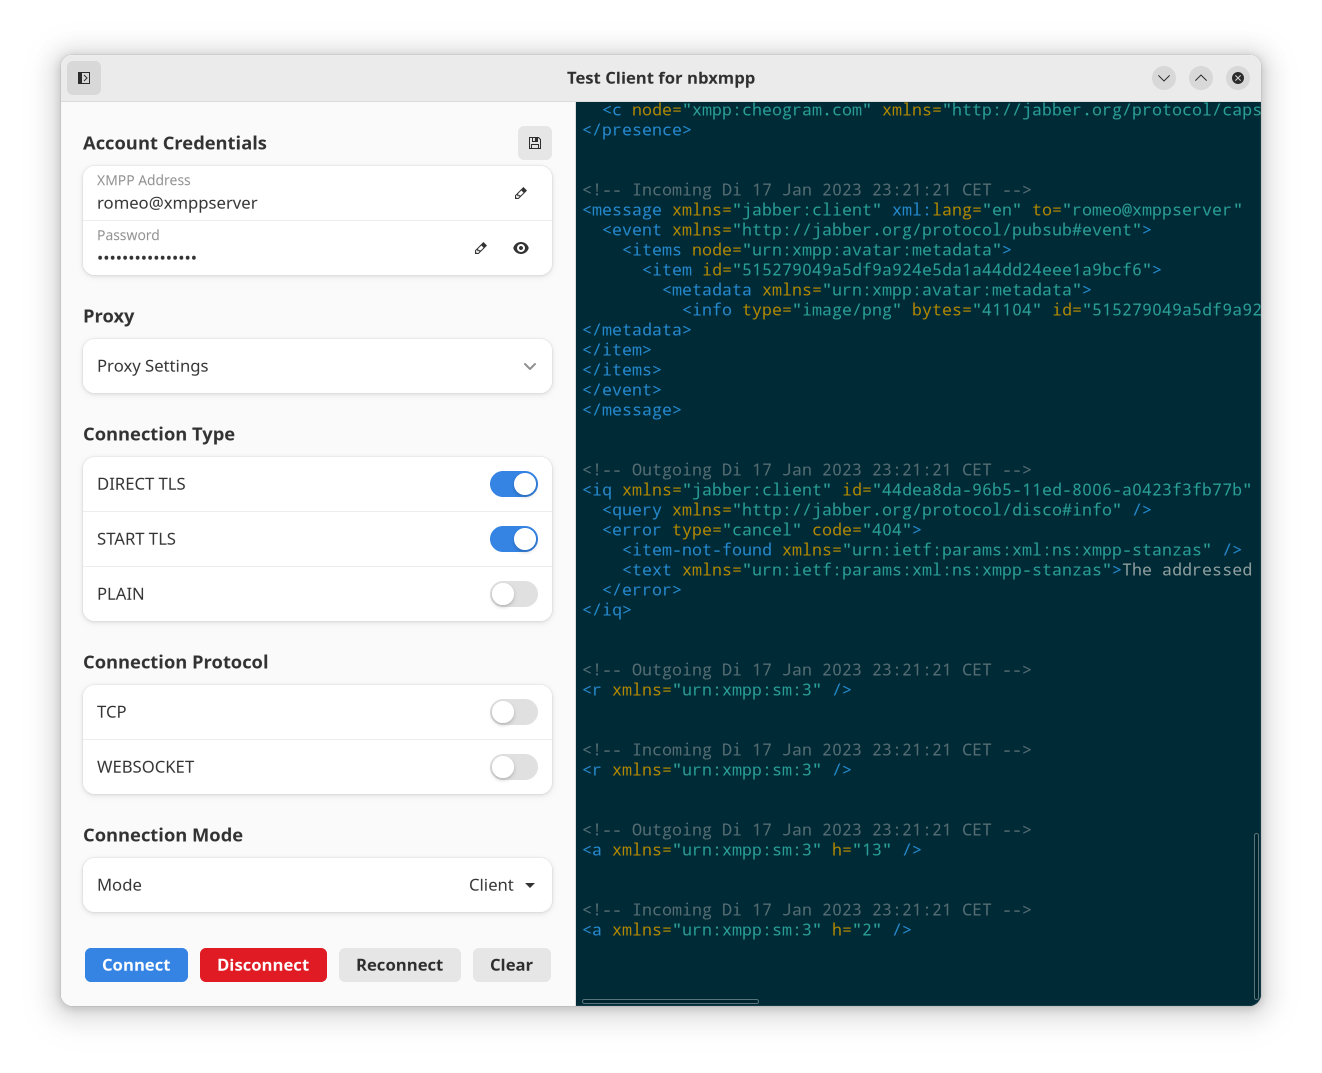Clear the XML log output
The image size is (1322, 1073).
point(511,965)
